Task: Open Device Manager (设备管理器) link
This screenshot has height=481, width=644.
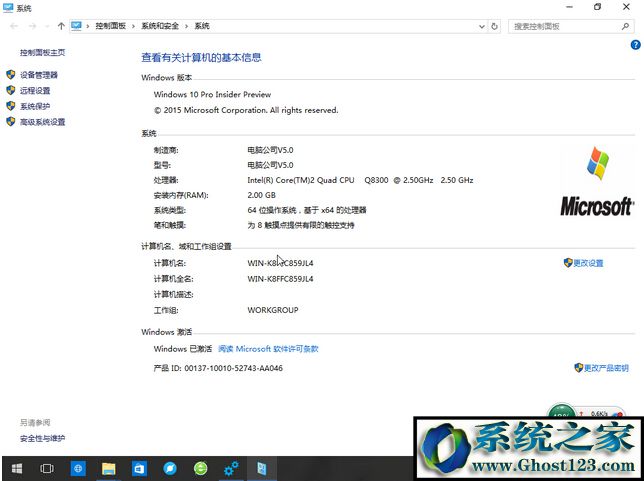Action: click(x=39, y=75)
